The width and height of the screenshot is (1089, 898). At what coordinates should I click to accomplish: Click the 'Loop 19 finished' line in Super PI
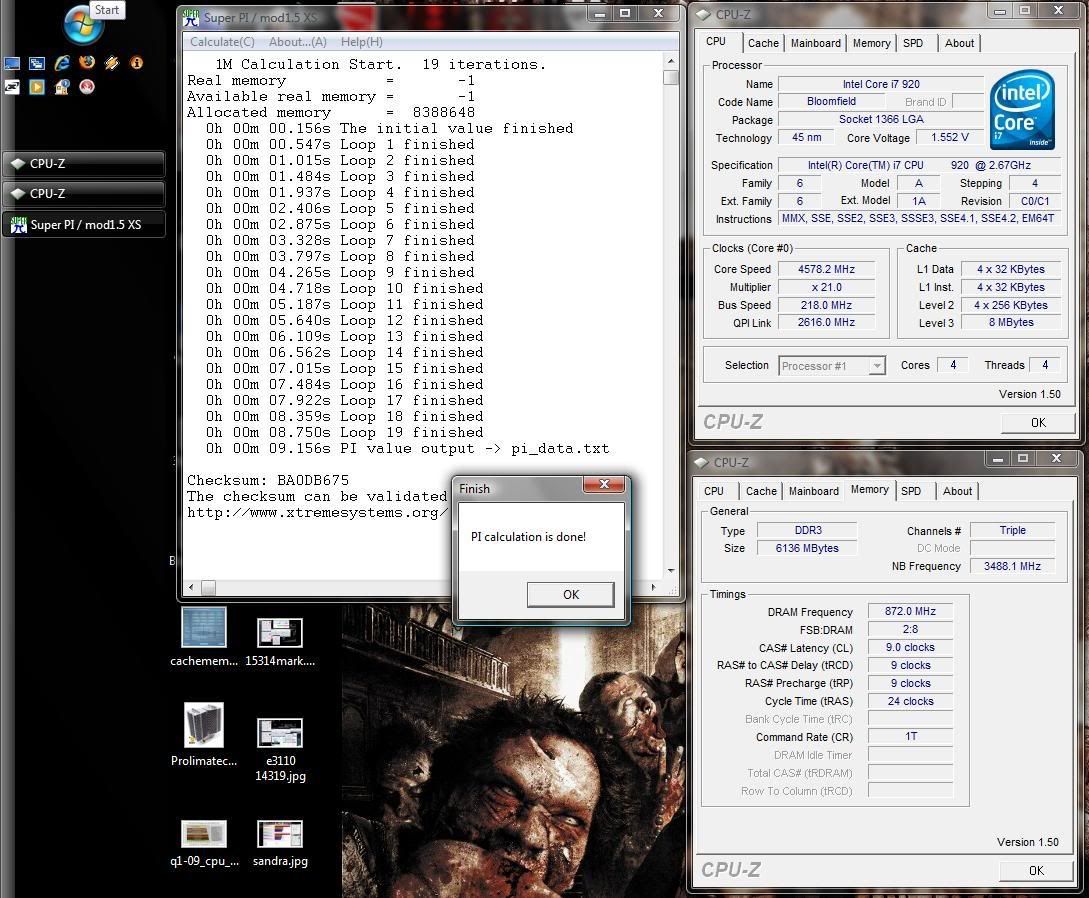pyautogui.click(x=344, y=433)
